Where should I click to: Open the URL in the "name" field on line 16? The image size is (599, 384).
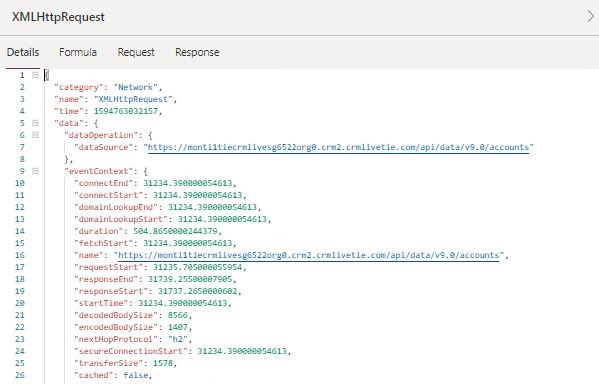click(x=309, y=255)
